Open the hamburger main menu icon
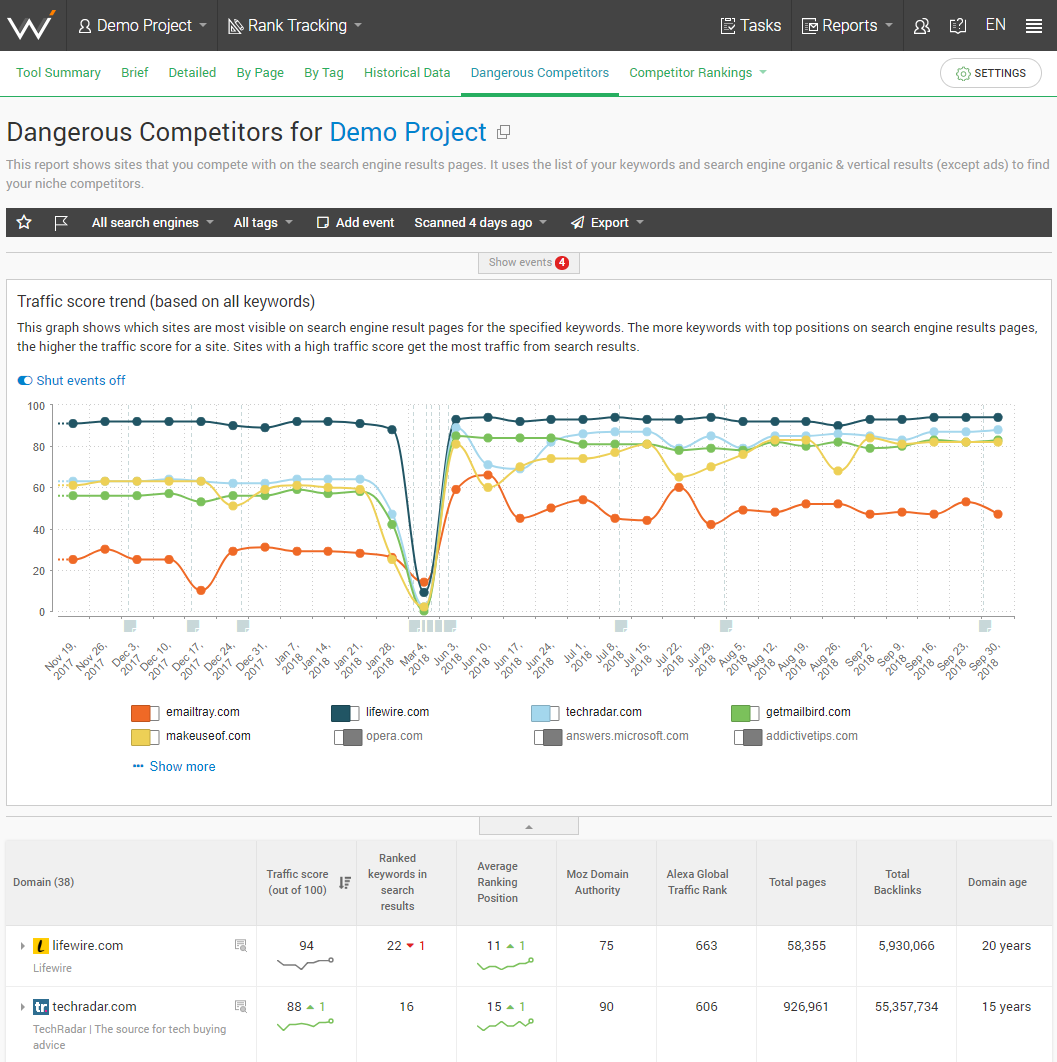This screenshot has width=1057, height=1062. tap(1033, 26)
